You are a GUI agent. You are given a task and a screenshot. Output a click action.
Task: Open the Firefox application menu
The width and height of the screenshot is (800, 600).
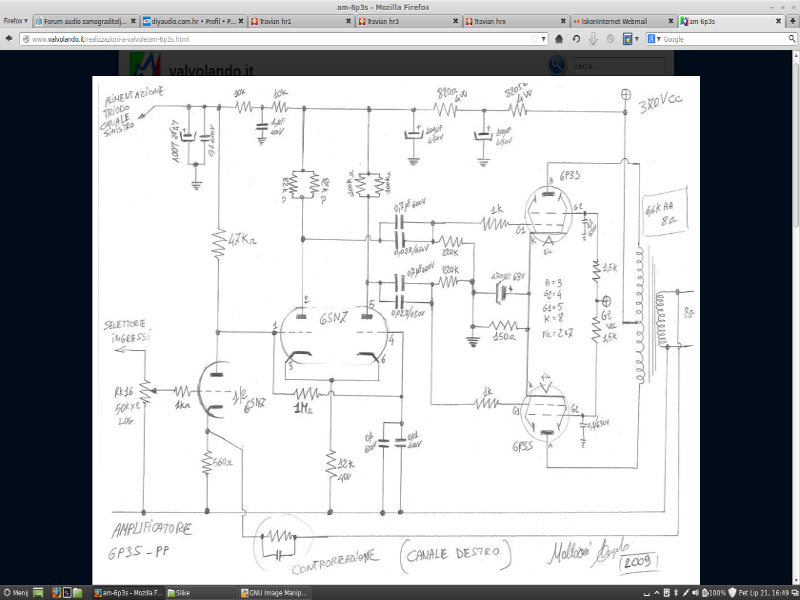[15, 21]
